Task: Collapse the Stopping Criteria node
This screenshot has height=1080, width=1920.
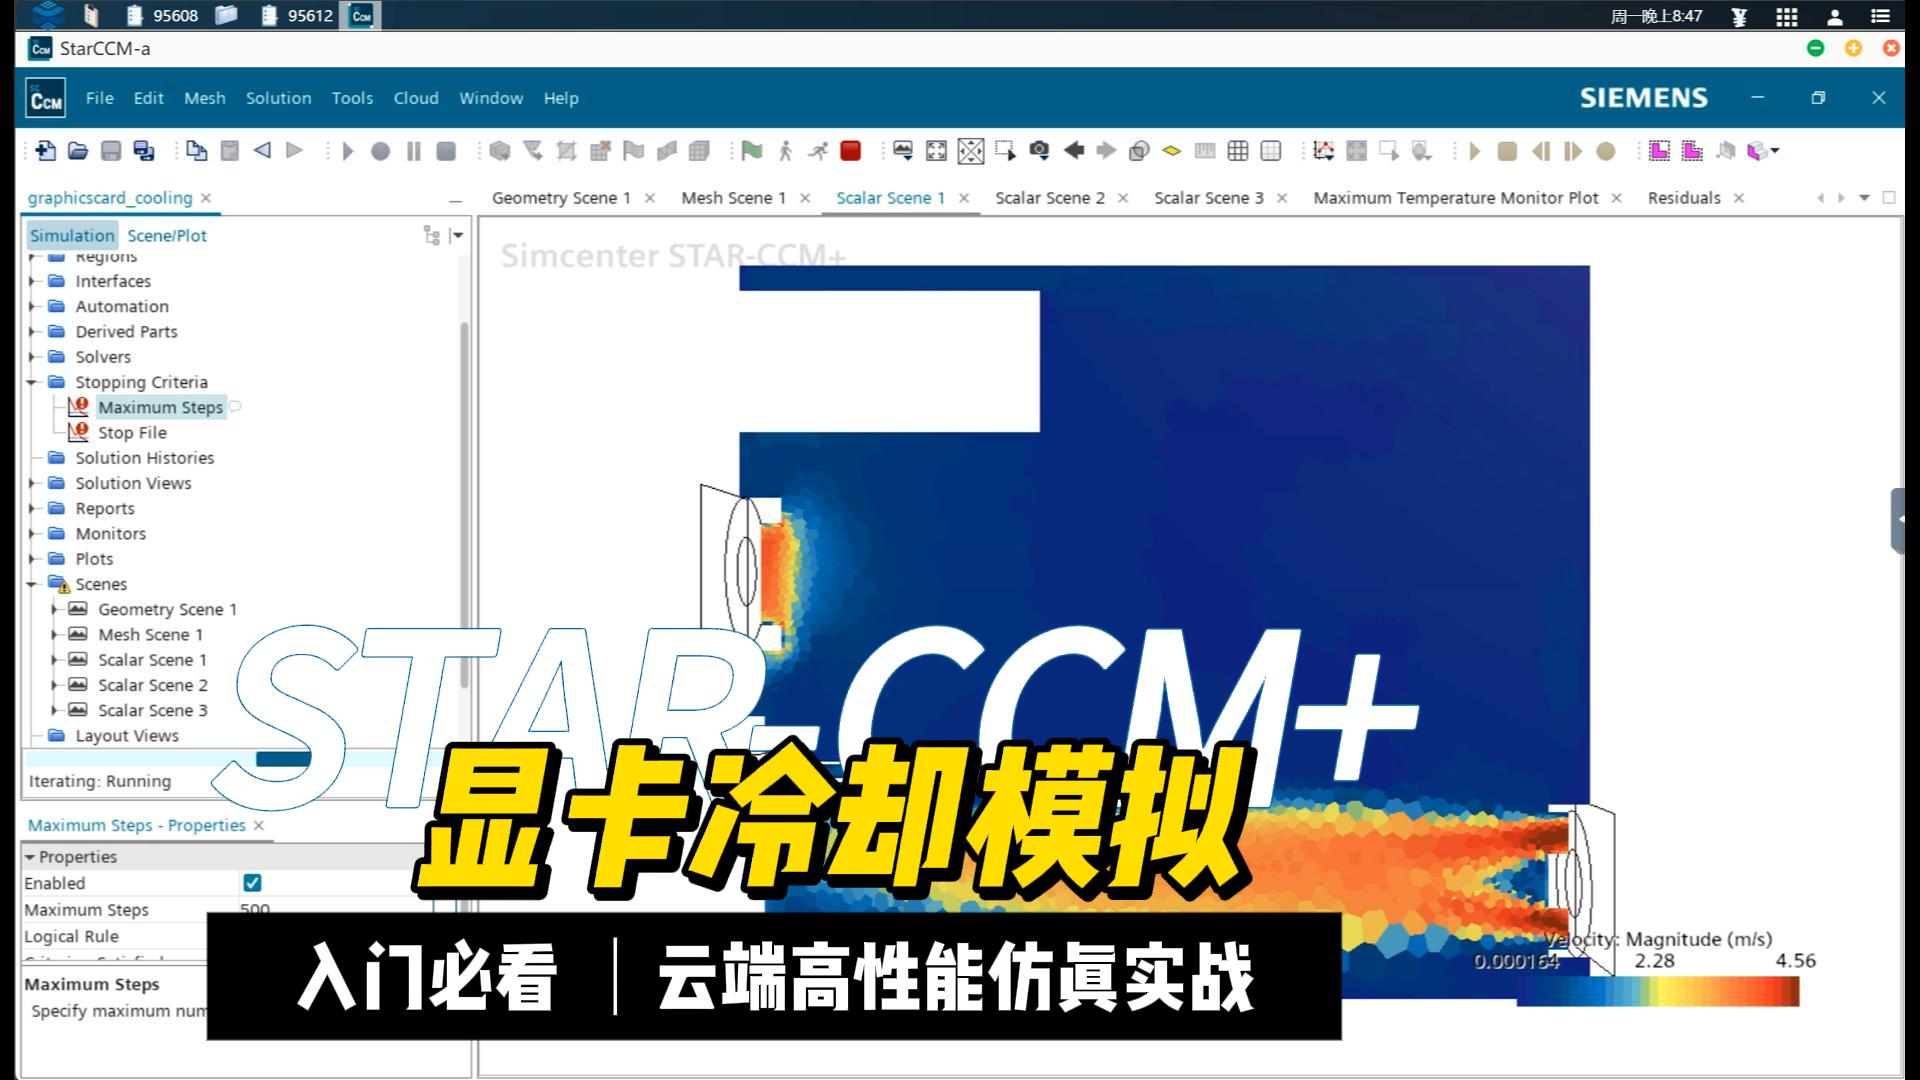Action: click(33, 382)
